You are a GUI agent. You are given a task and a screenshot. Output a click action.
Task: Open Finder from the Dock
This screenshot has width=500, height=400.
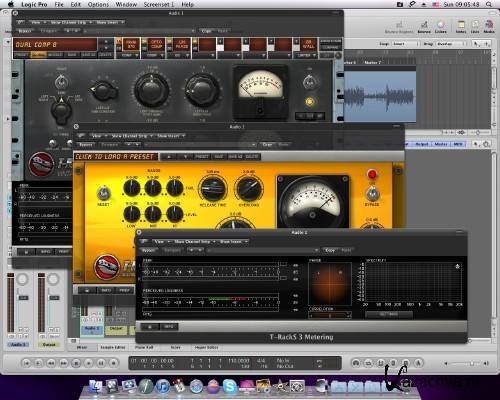(95, 387)
